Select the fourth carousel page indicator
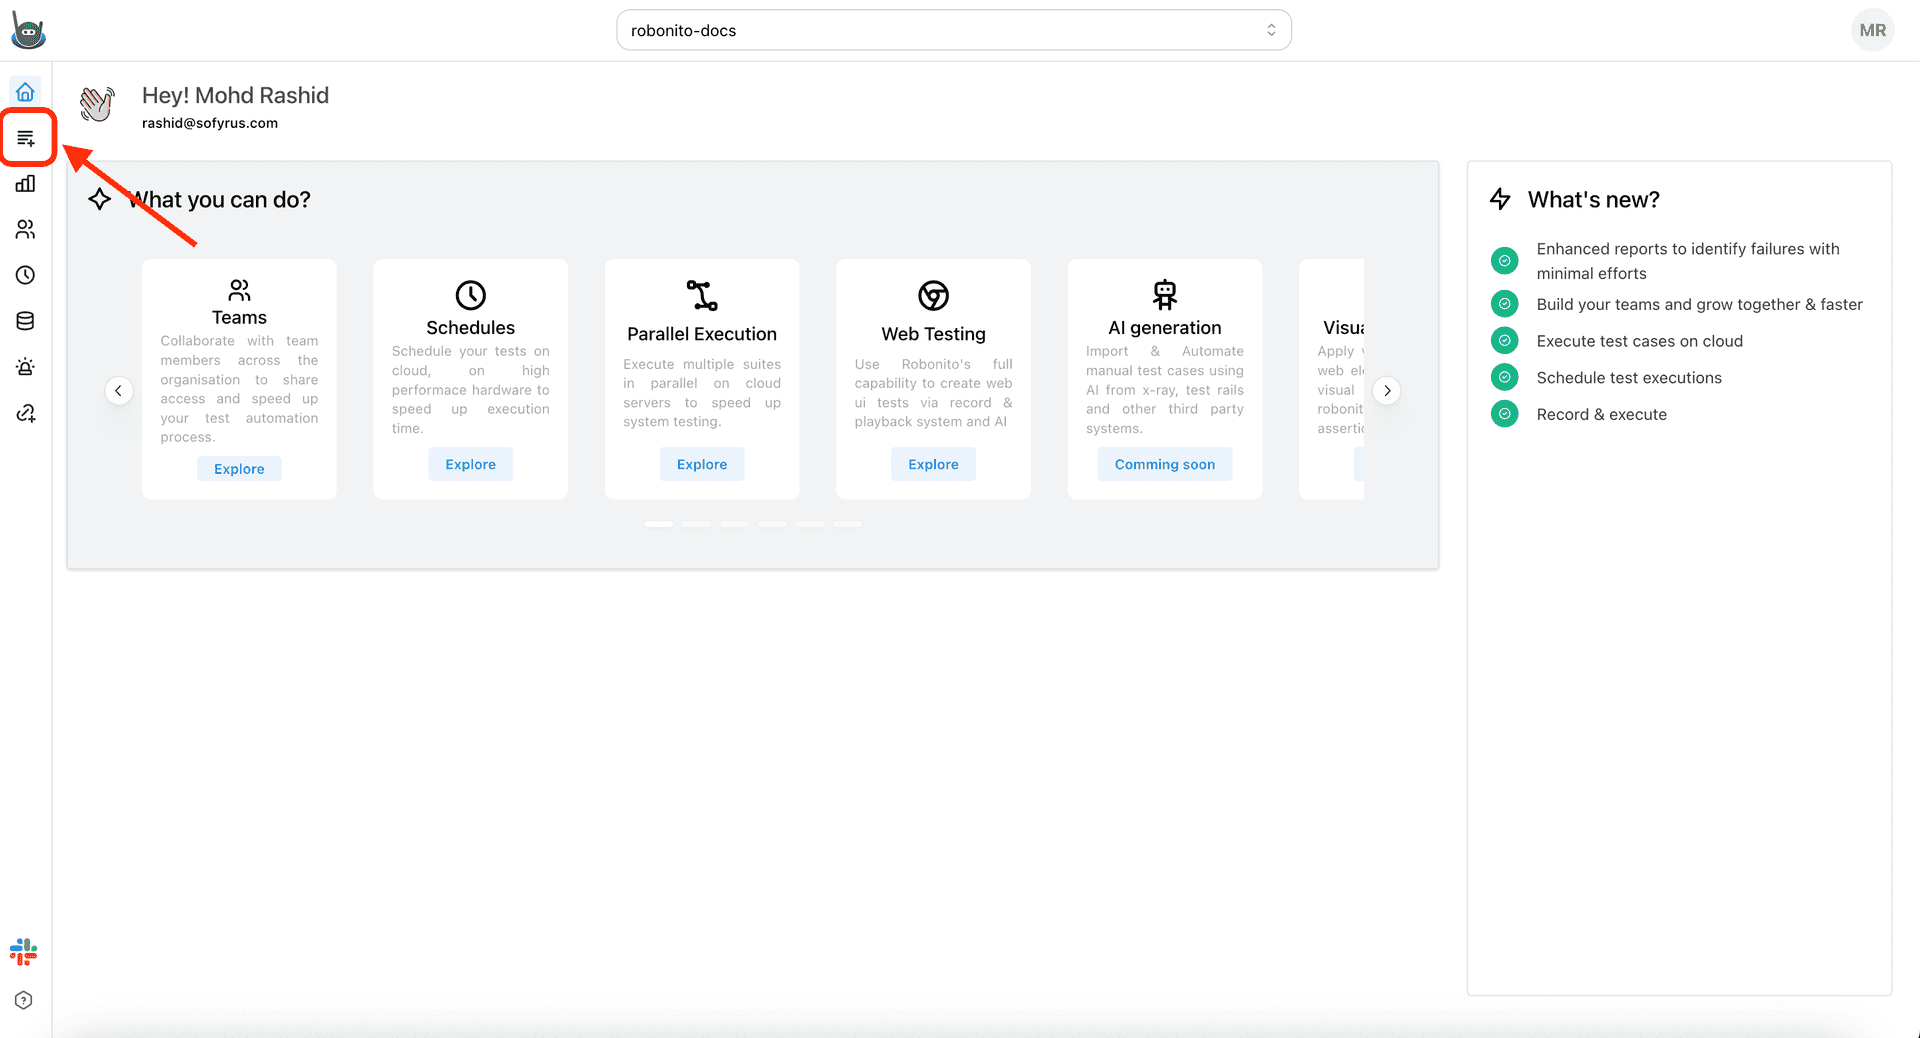 (x=772, y=524)
